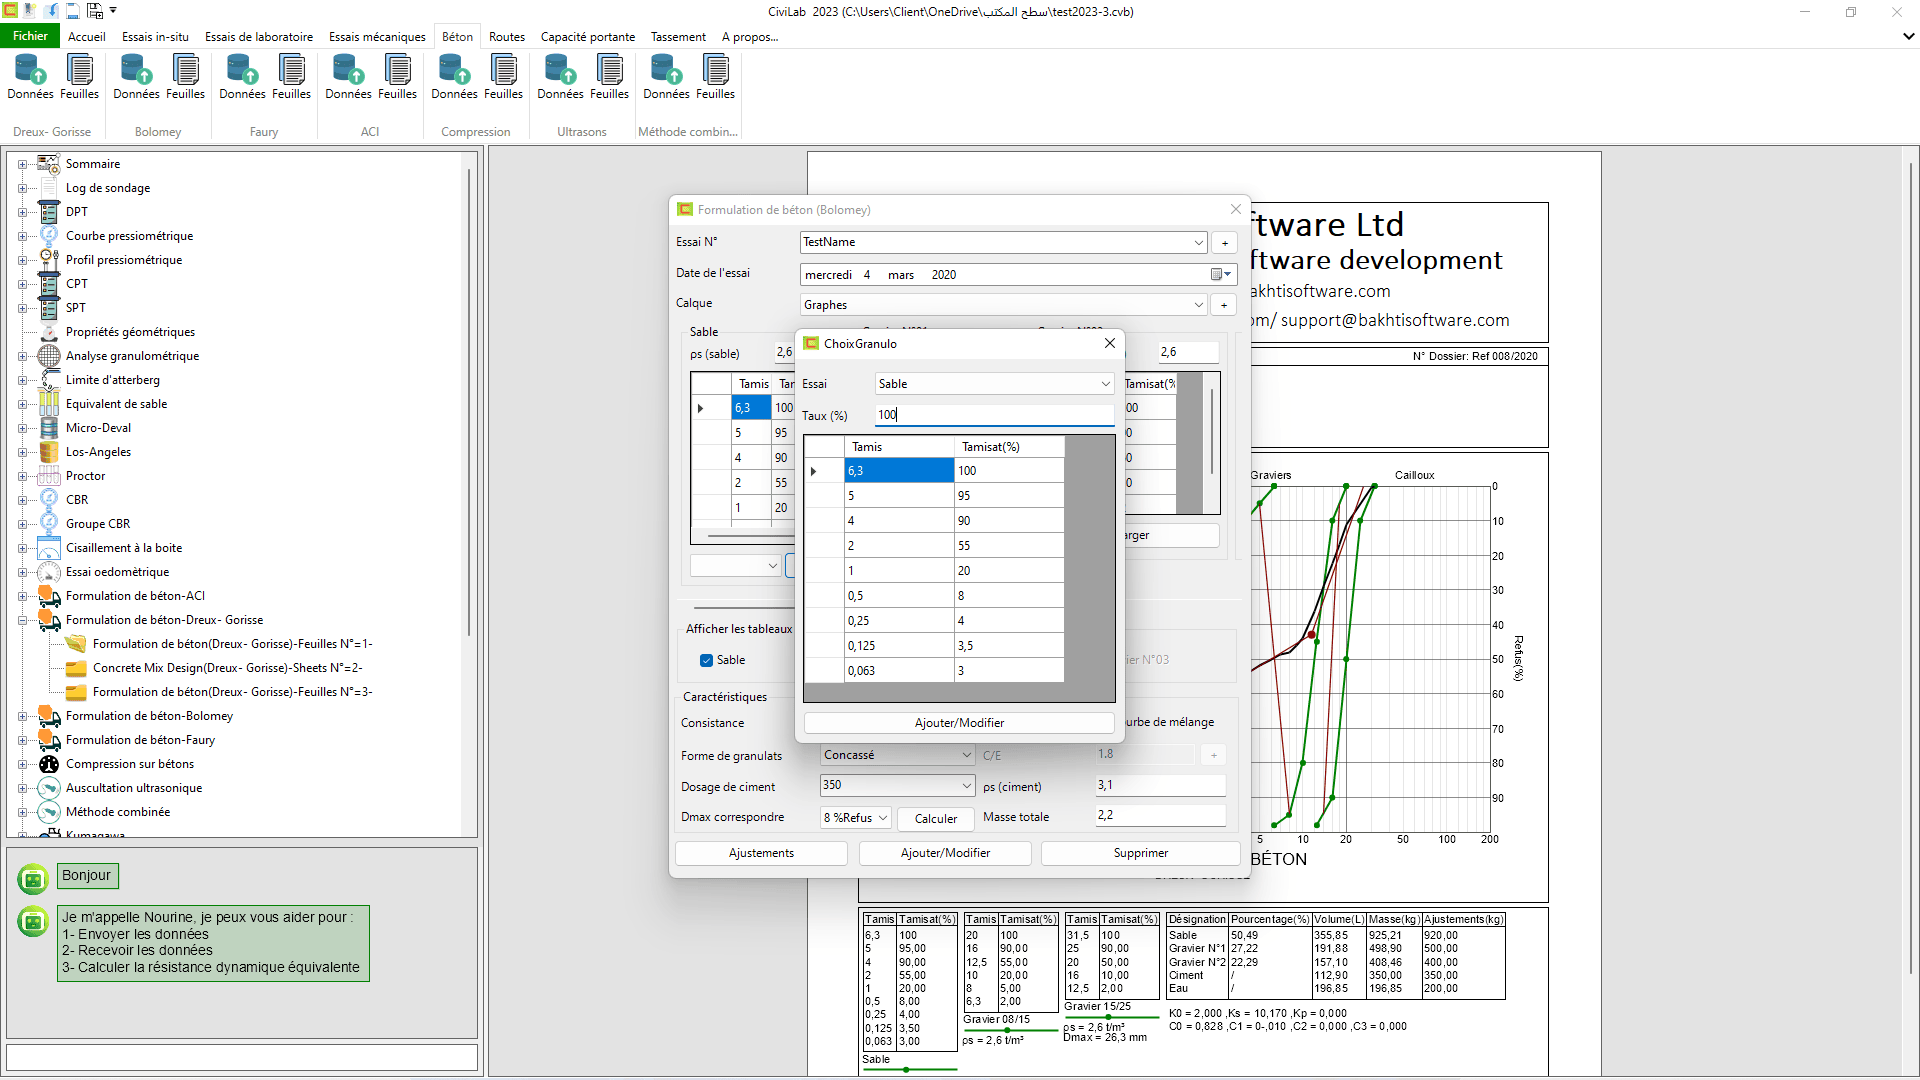Open Feuilles in Ultrasons ribbon group
Image resolution: width=1920 pixels, height=1080 pixels.
[x=609, y=77]
